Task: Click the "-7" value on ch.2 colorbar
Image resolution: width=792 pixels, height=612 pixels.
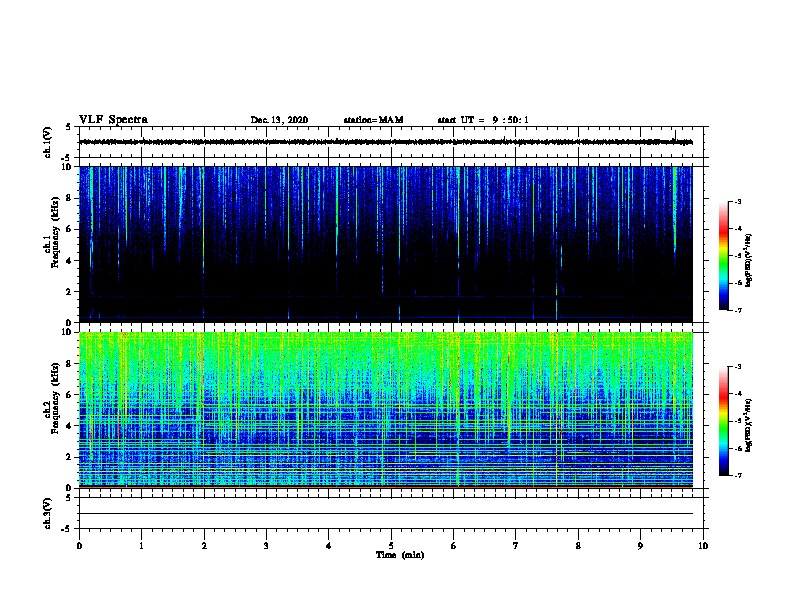Action: point(737,475)
